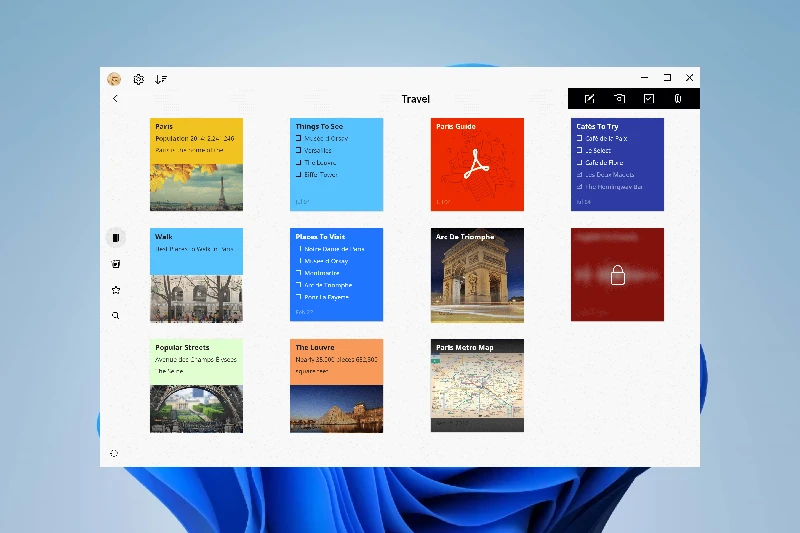Click Avenue des Champs-Élysées text
800x533 pixels.
(196, 360)
